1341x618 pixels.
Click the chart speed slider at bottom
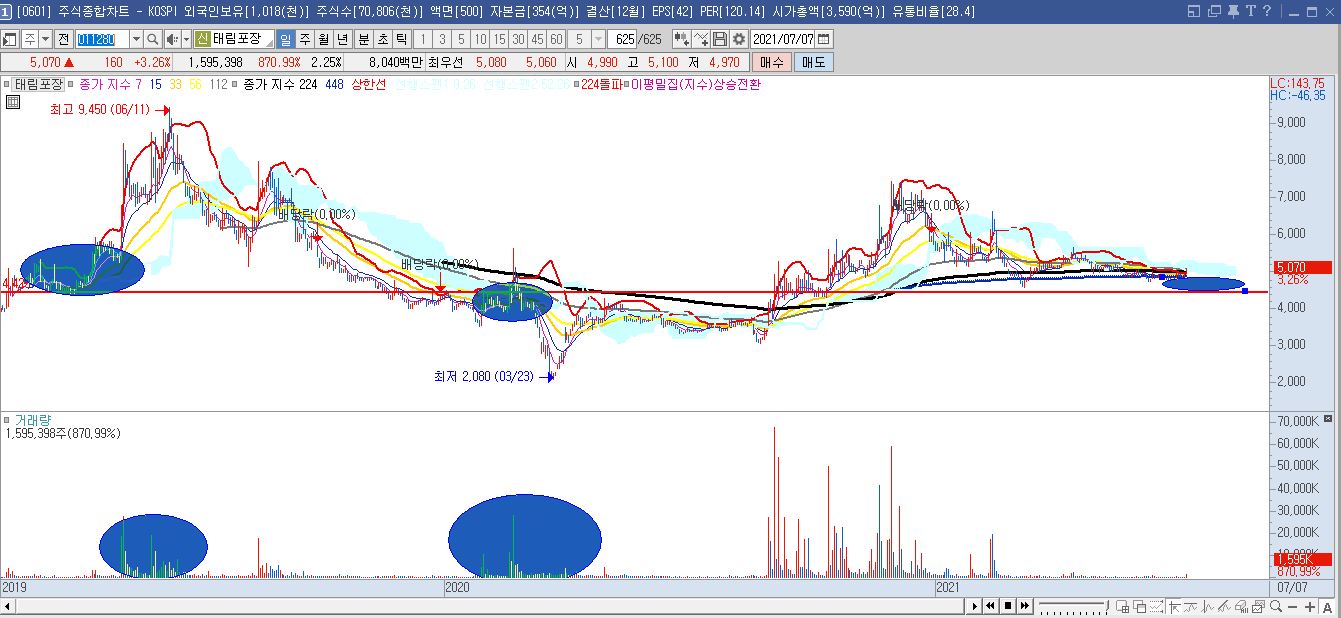coord(1074,606)
